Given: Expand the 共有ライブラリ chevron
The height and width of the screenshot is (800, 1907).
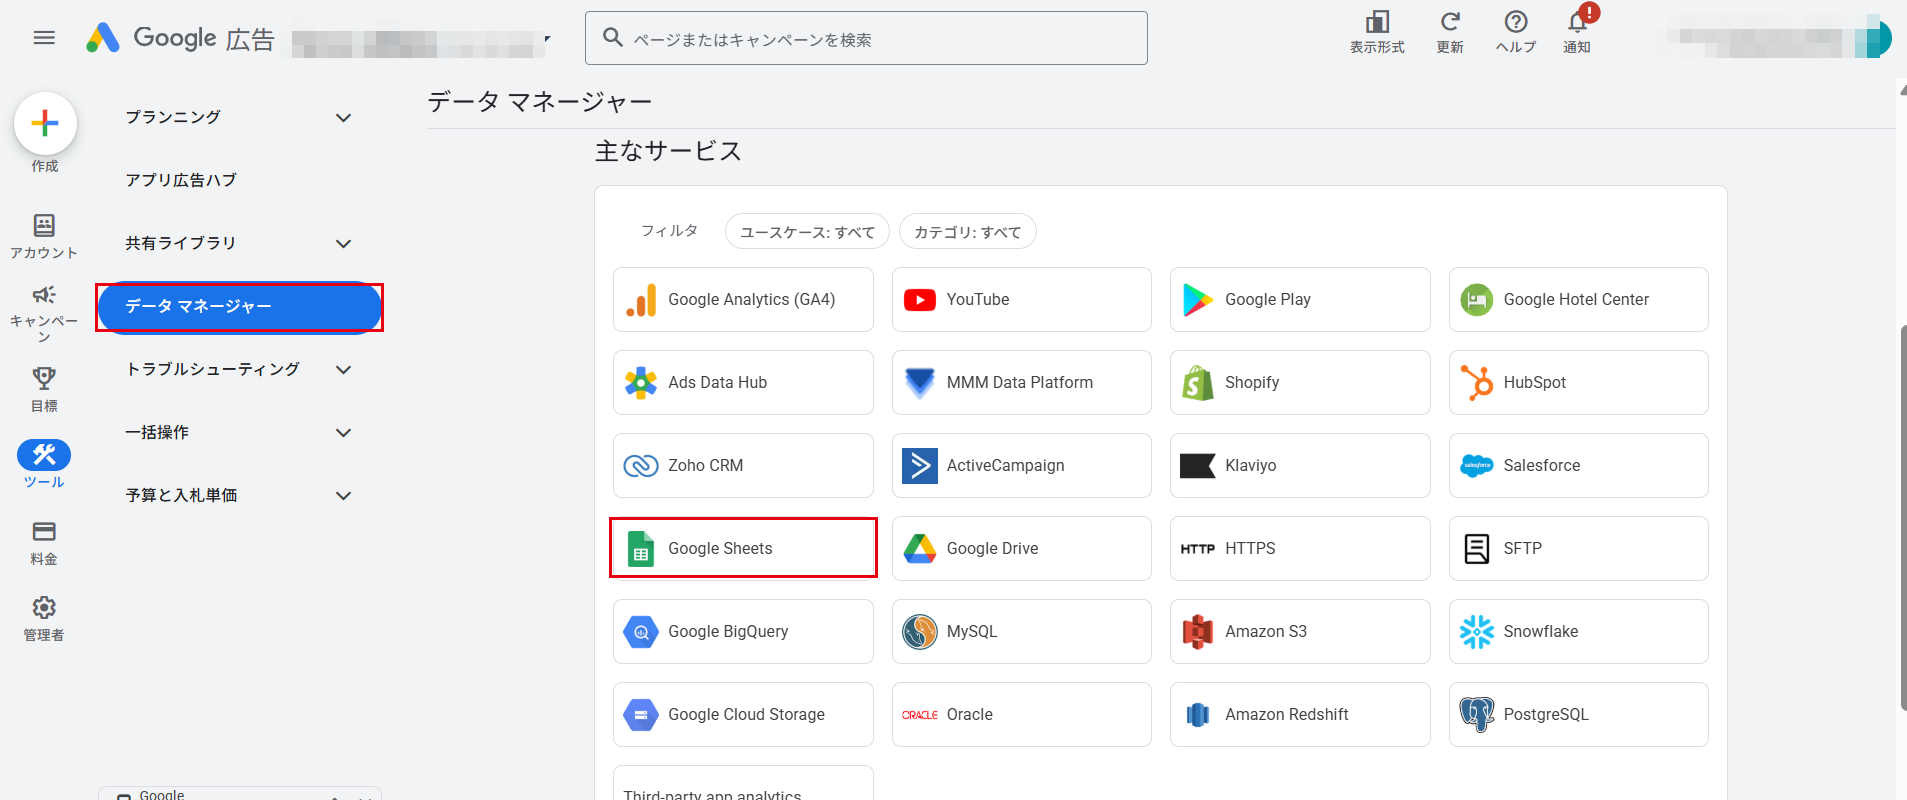Looking at the screenshot, I should [344, 244].
